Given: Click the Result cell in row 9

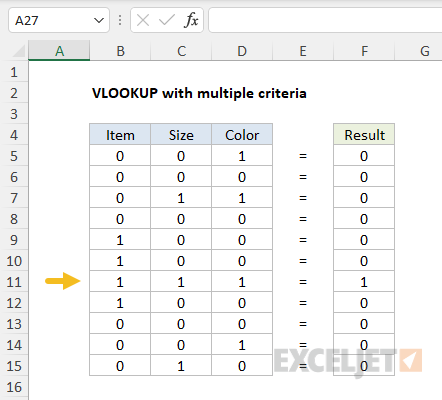Looking at the screenshot, I should 364,240.
